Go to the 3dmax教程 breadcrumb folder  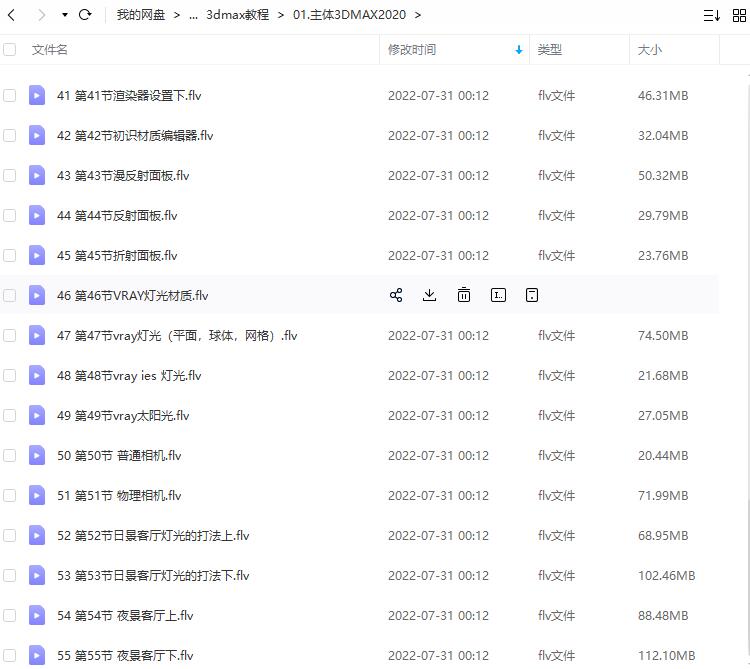click(236, 15)
